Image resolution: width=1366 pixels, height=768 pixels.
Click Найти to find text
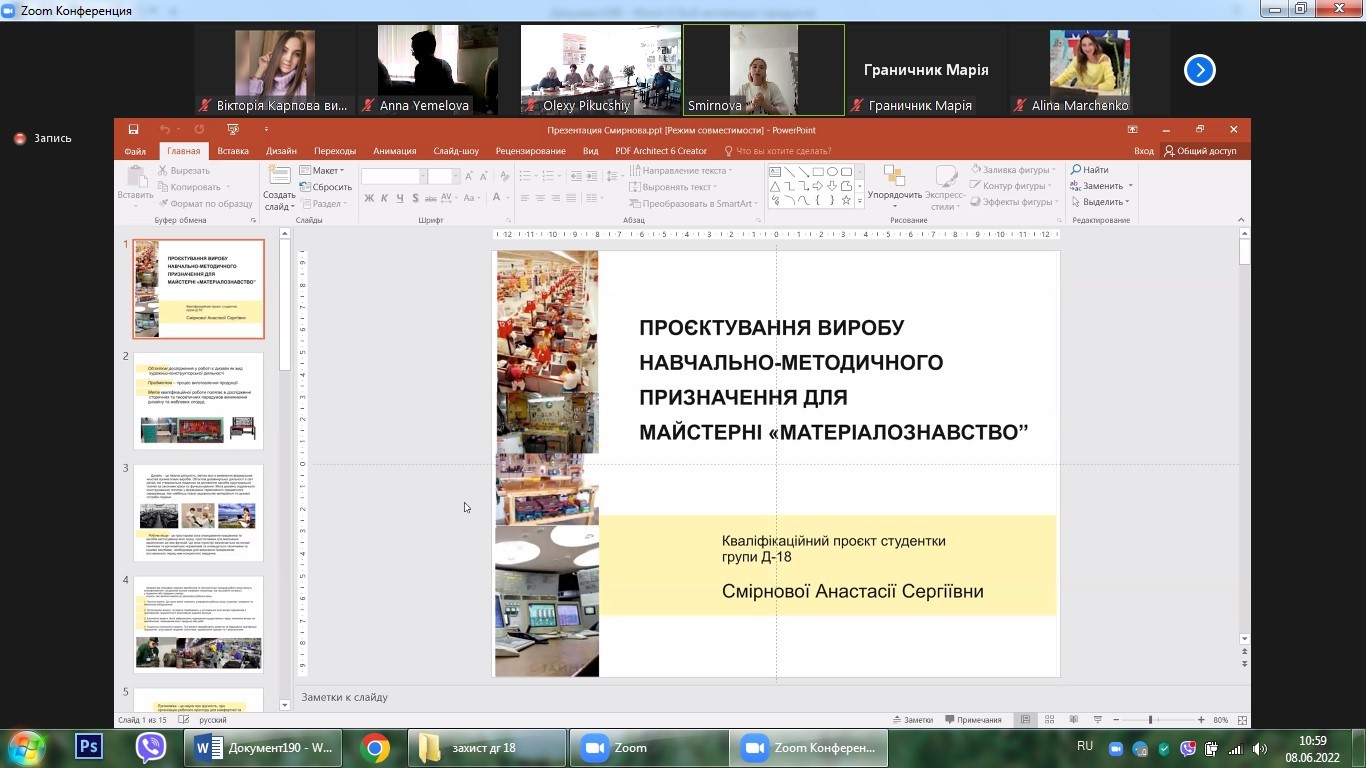[x=1089, y=170]
